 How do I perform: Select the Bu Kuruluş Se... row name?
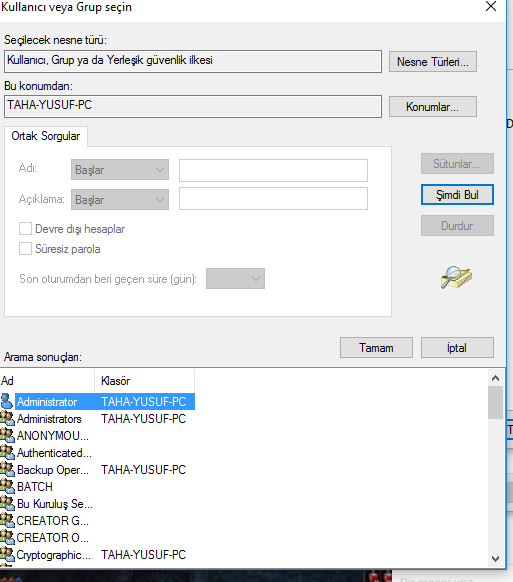tap(55, 504)
